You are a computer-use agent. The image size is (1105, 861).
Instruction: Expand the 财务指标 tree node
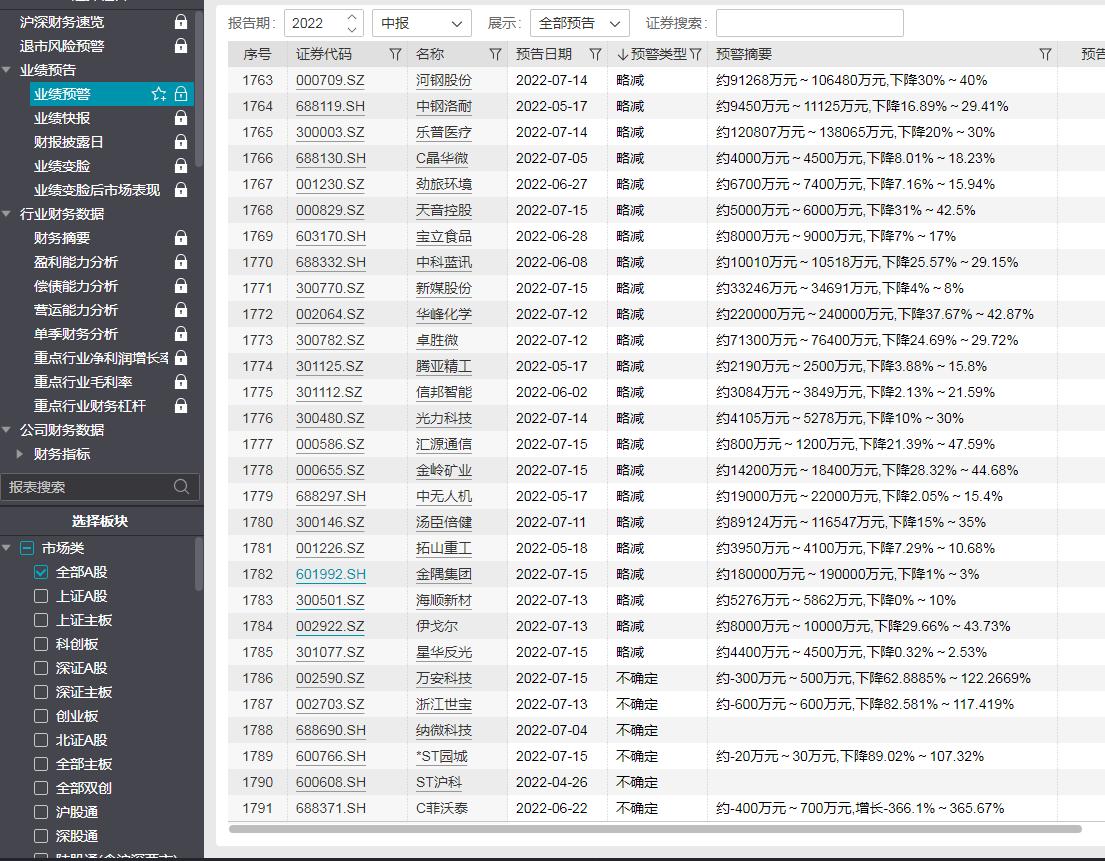[x=20, y=454]
